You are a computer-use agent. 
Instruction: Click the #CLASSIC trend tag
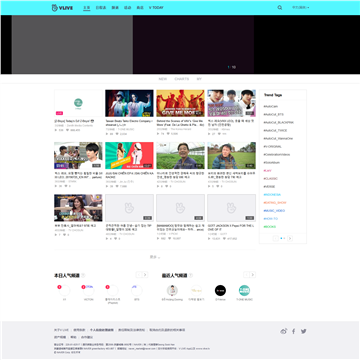tap(270, 178)
